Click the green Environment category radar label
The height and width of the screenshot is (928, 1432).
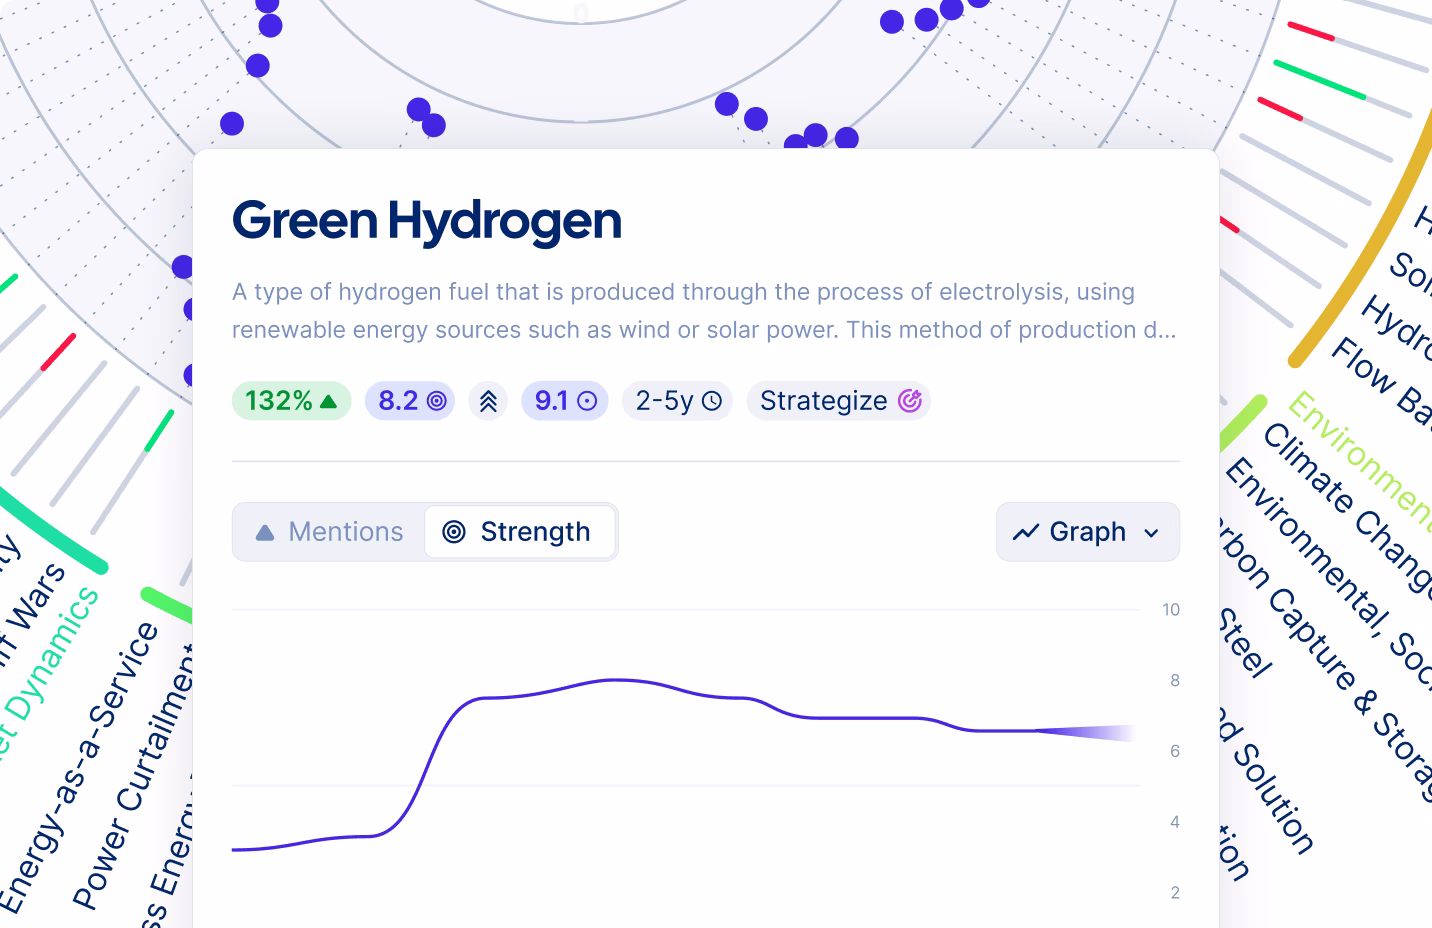(1360, 458)
